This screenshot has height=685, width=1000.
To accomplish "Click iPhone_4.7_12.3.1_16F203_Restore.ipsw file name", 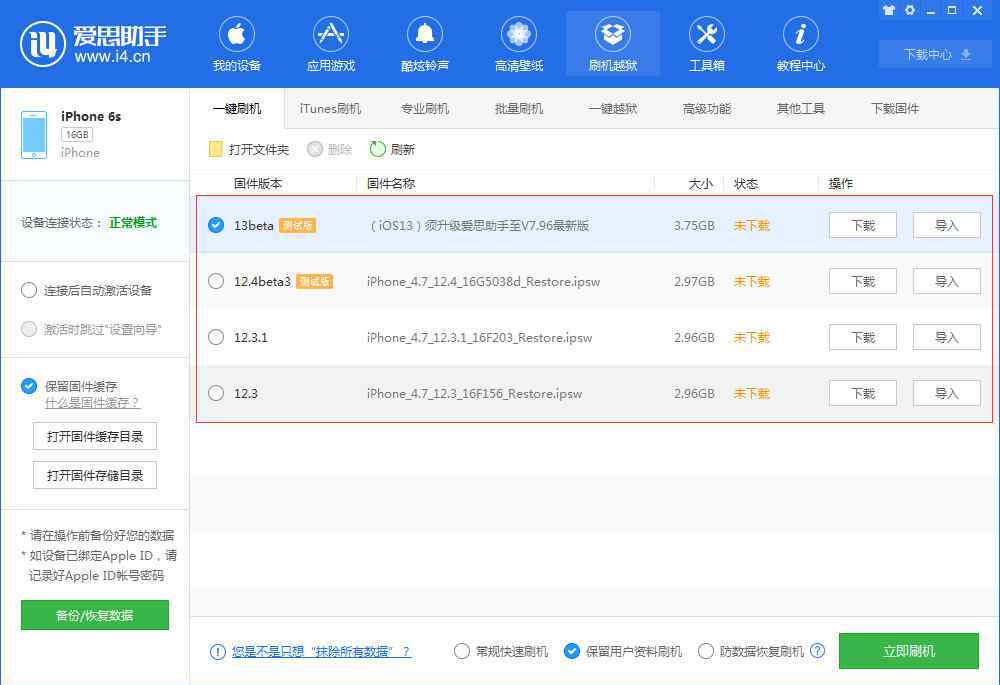I will [x=479, y=337].
